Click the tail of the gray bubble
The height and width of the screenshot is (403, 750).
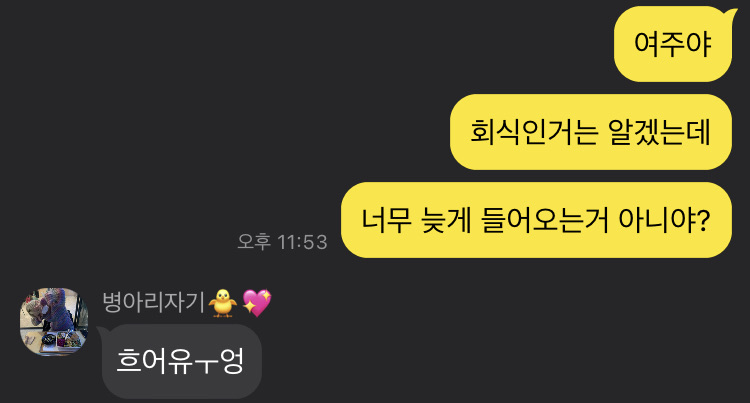(x=102, y=331)
